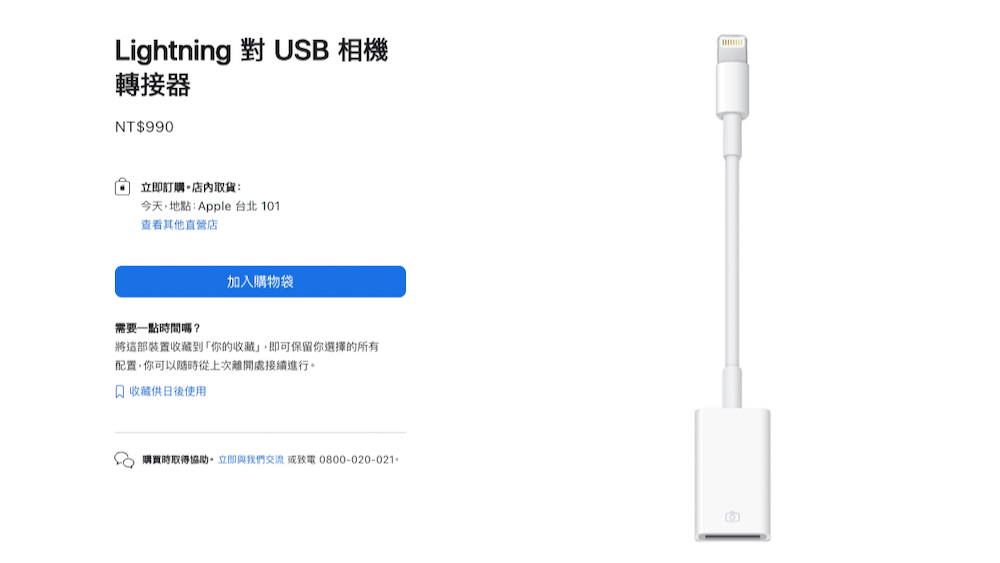Click the phone number 0800-020-021
1000x563 pixels.
click(357, 460)
